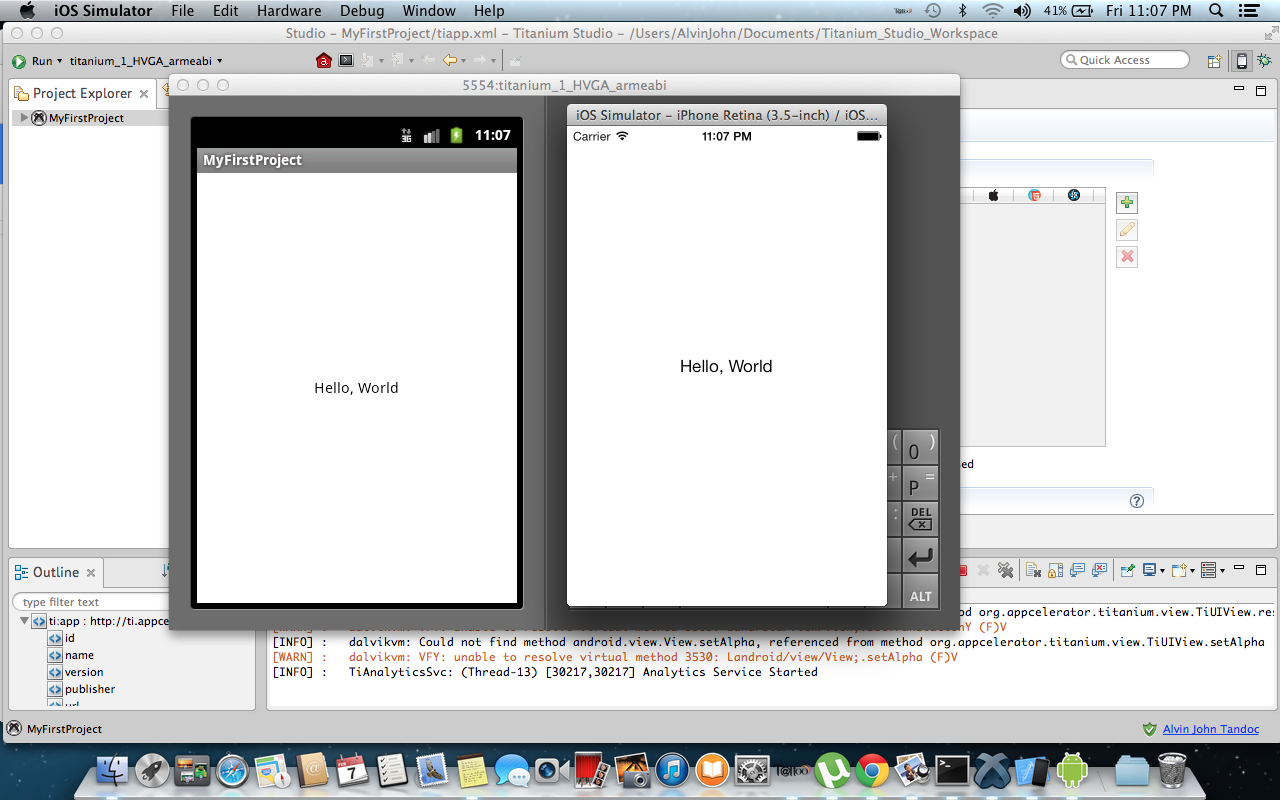
Task: Click in the Quick Access search field
Action: point(1125,60)
